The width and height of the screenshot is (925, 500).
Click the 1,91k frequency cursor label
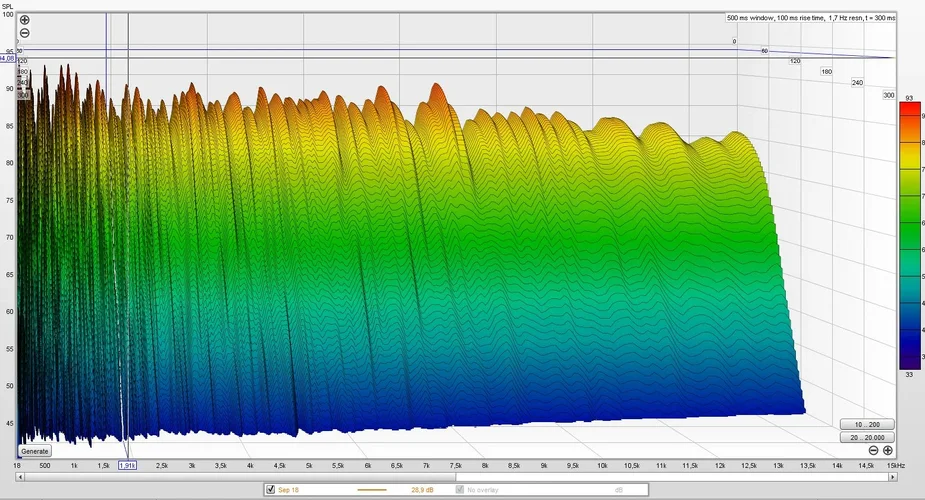pos(127,466)
